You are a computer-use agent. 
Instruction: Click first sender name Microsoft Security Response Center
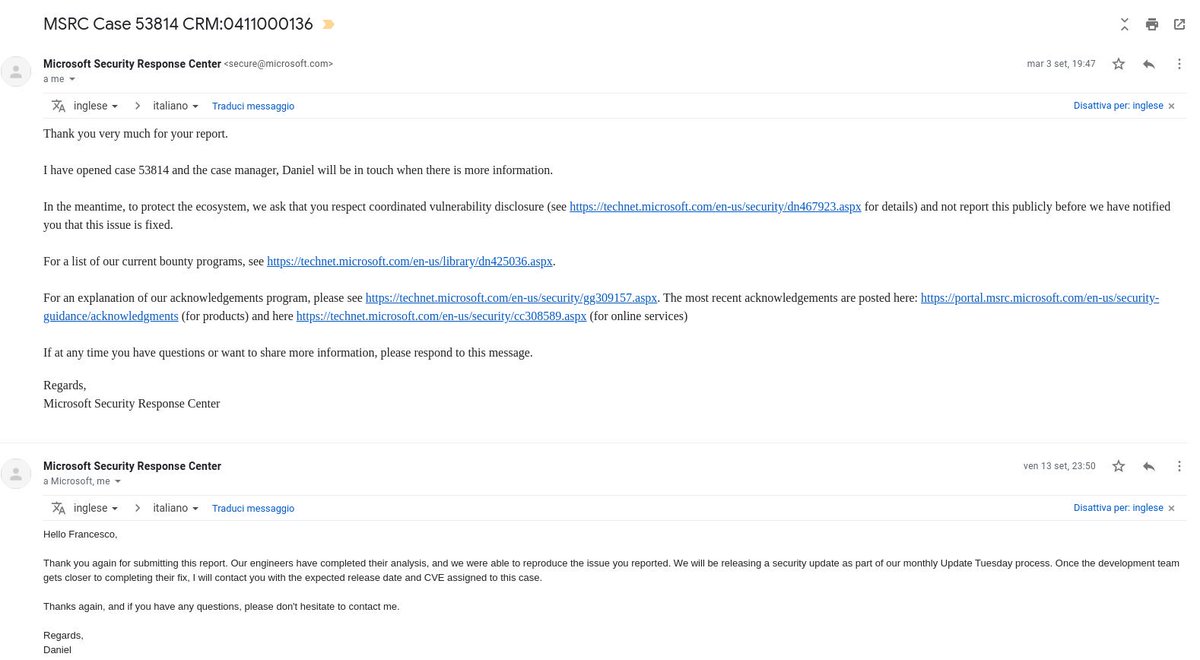pos(132,64)
